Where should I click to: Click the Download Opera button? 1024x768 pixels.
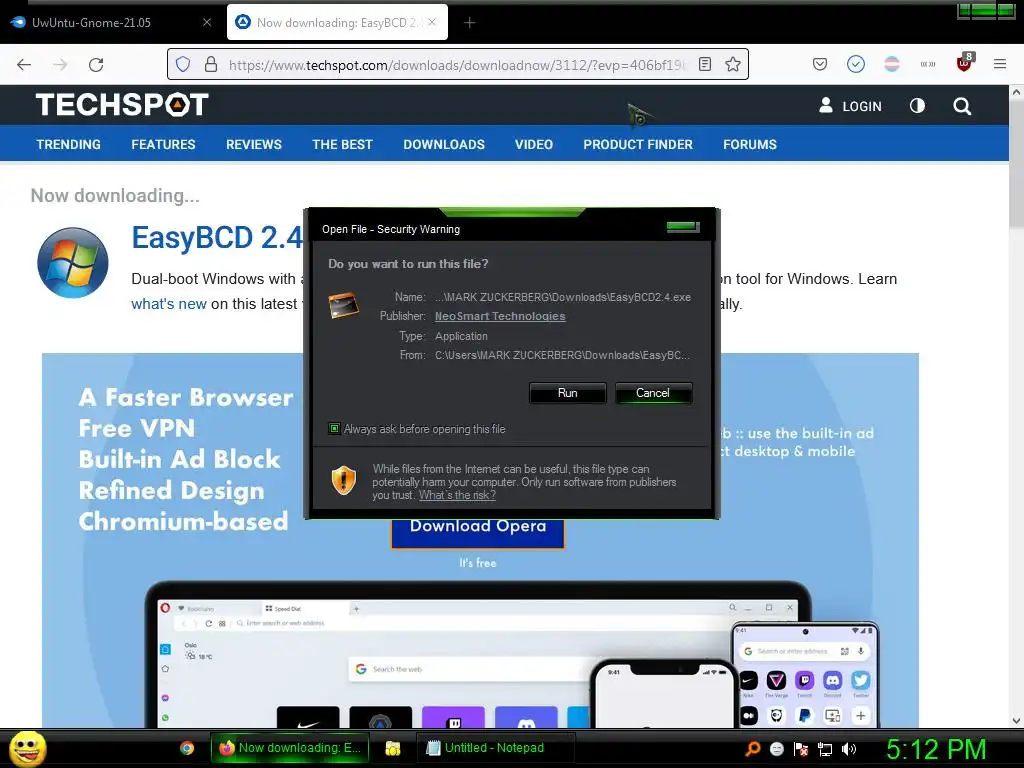coord(477,533)
